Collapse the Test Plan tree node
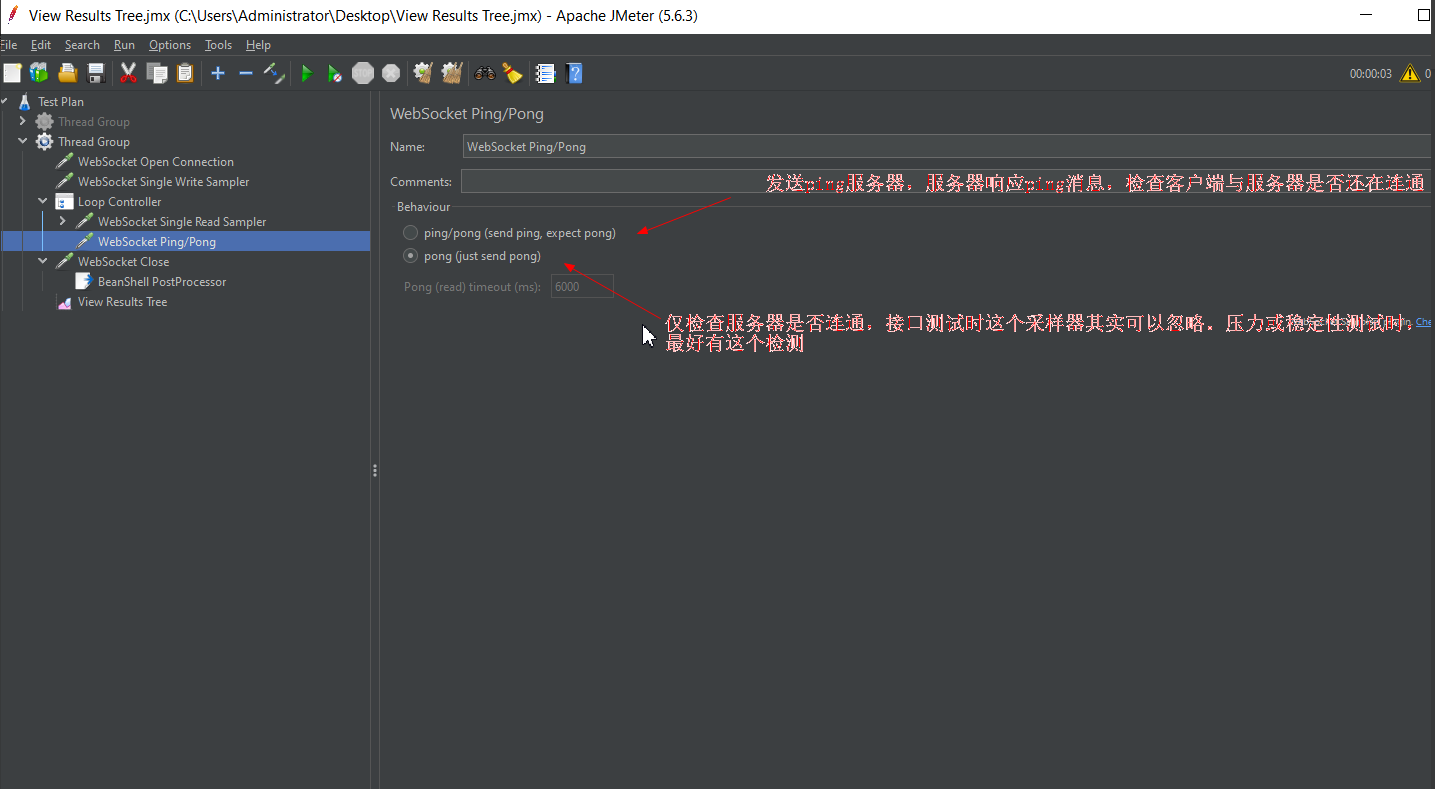1435x789 pixels. (x=5, y=101)
